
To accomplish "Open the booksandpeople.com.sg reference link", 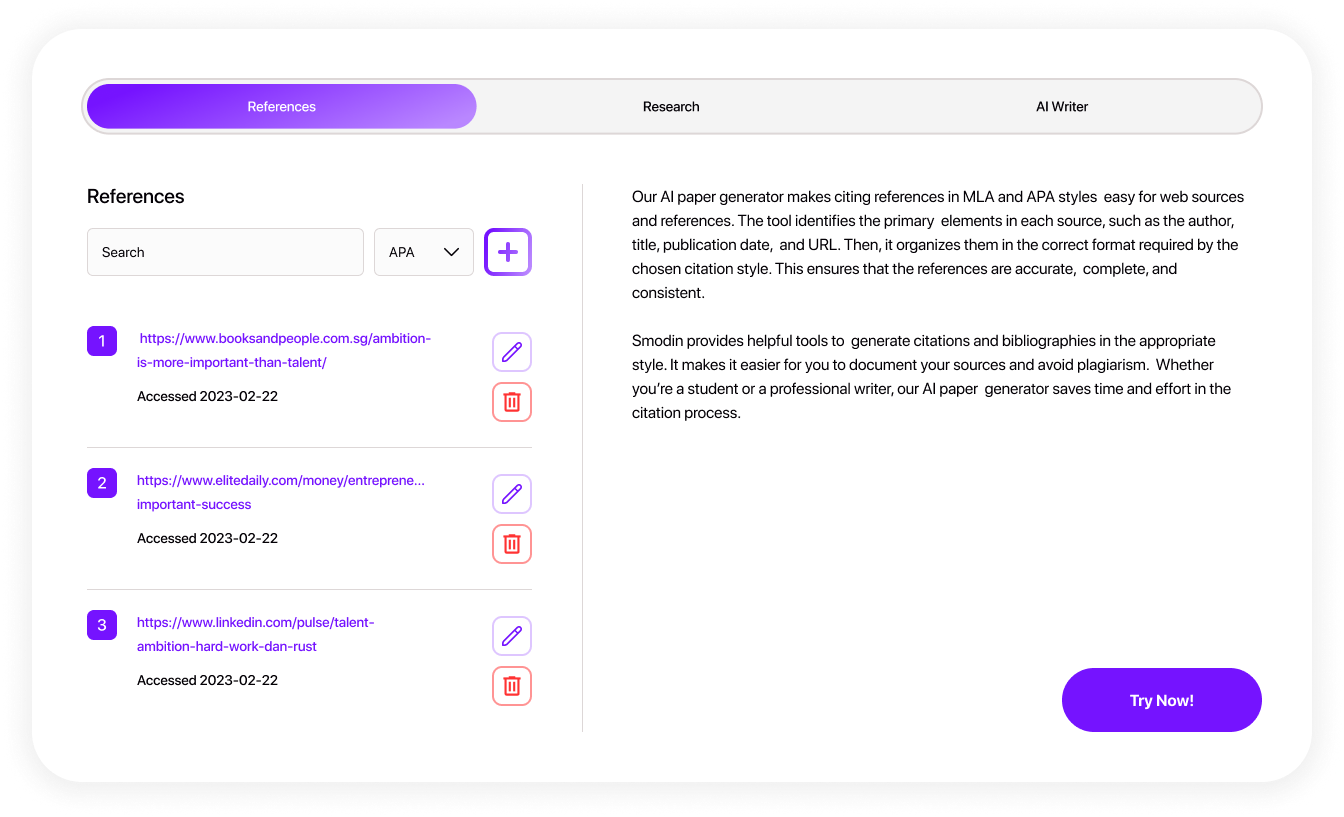I will pos(284,350).
